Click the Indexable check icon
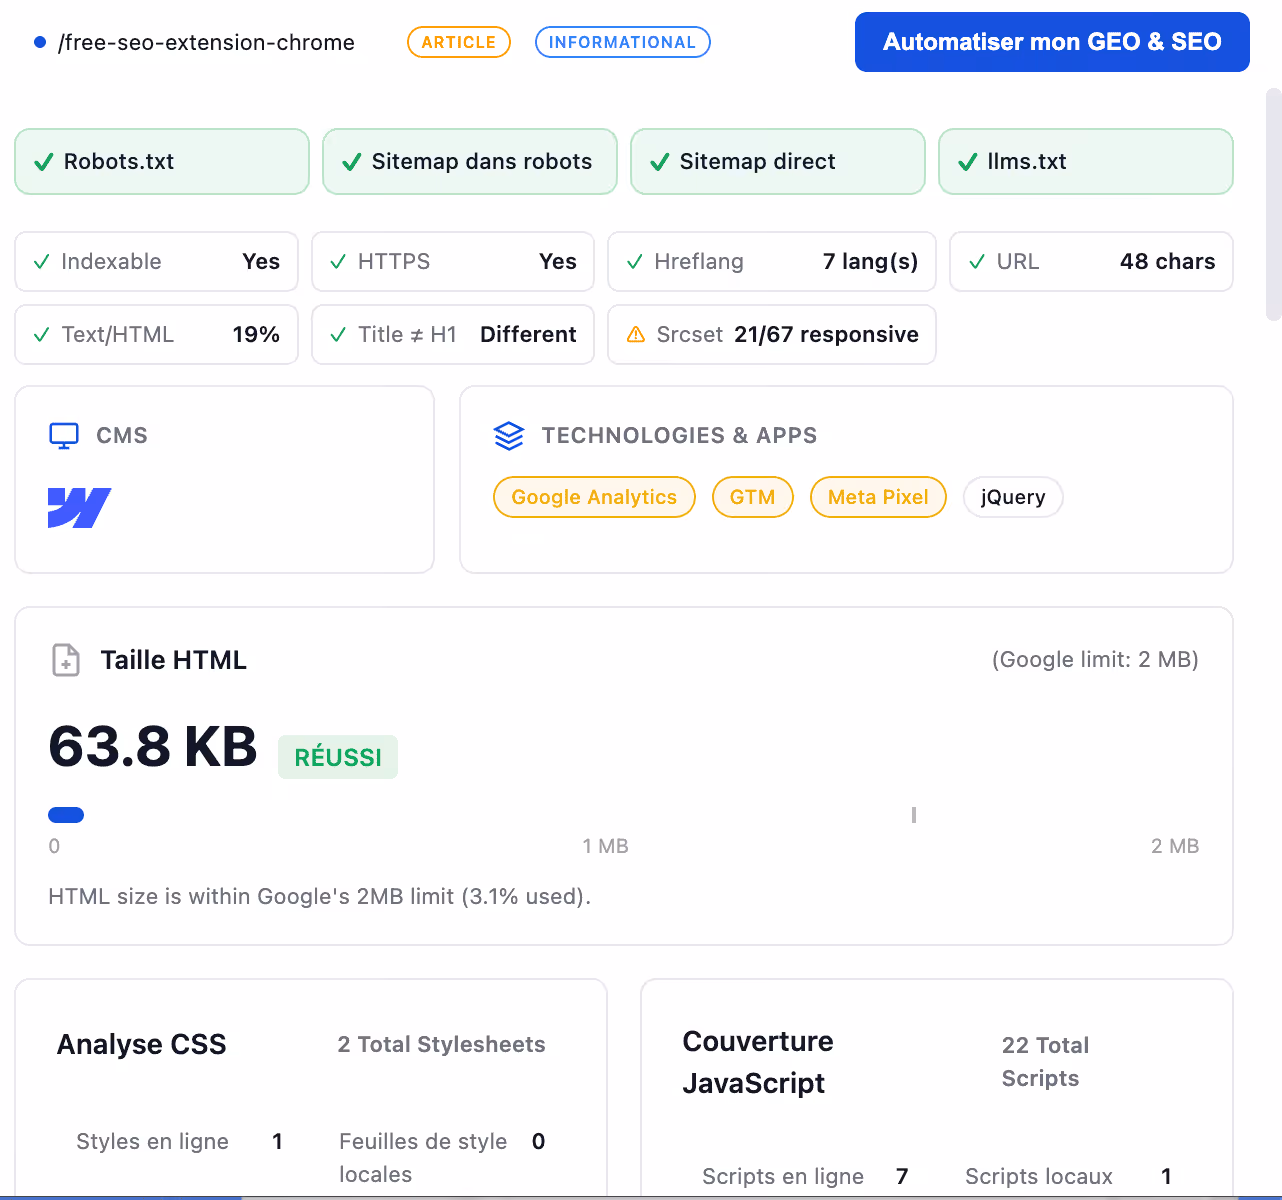 coord(42,262)
